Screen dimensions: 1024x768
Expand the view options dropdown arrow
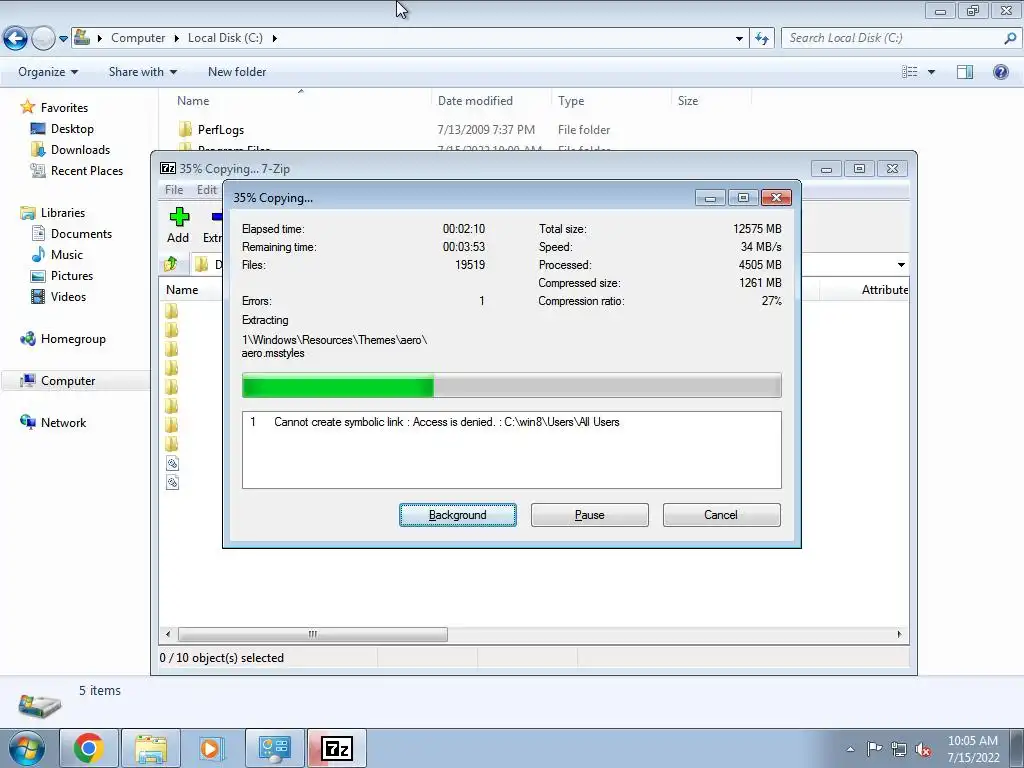point(931,72)
